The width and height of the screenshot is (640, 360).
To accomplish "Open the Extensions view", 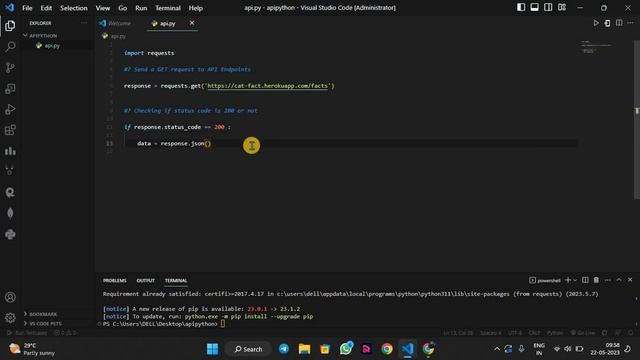I will coord(10,130).
